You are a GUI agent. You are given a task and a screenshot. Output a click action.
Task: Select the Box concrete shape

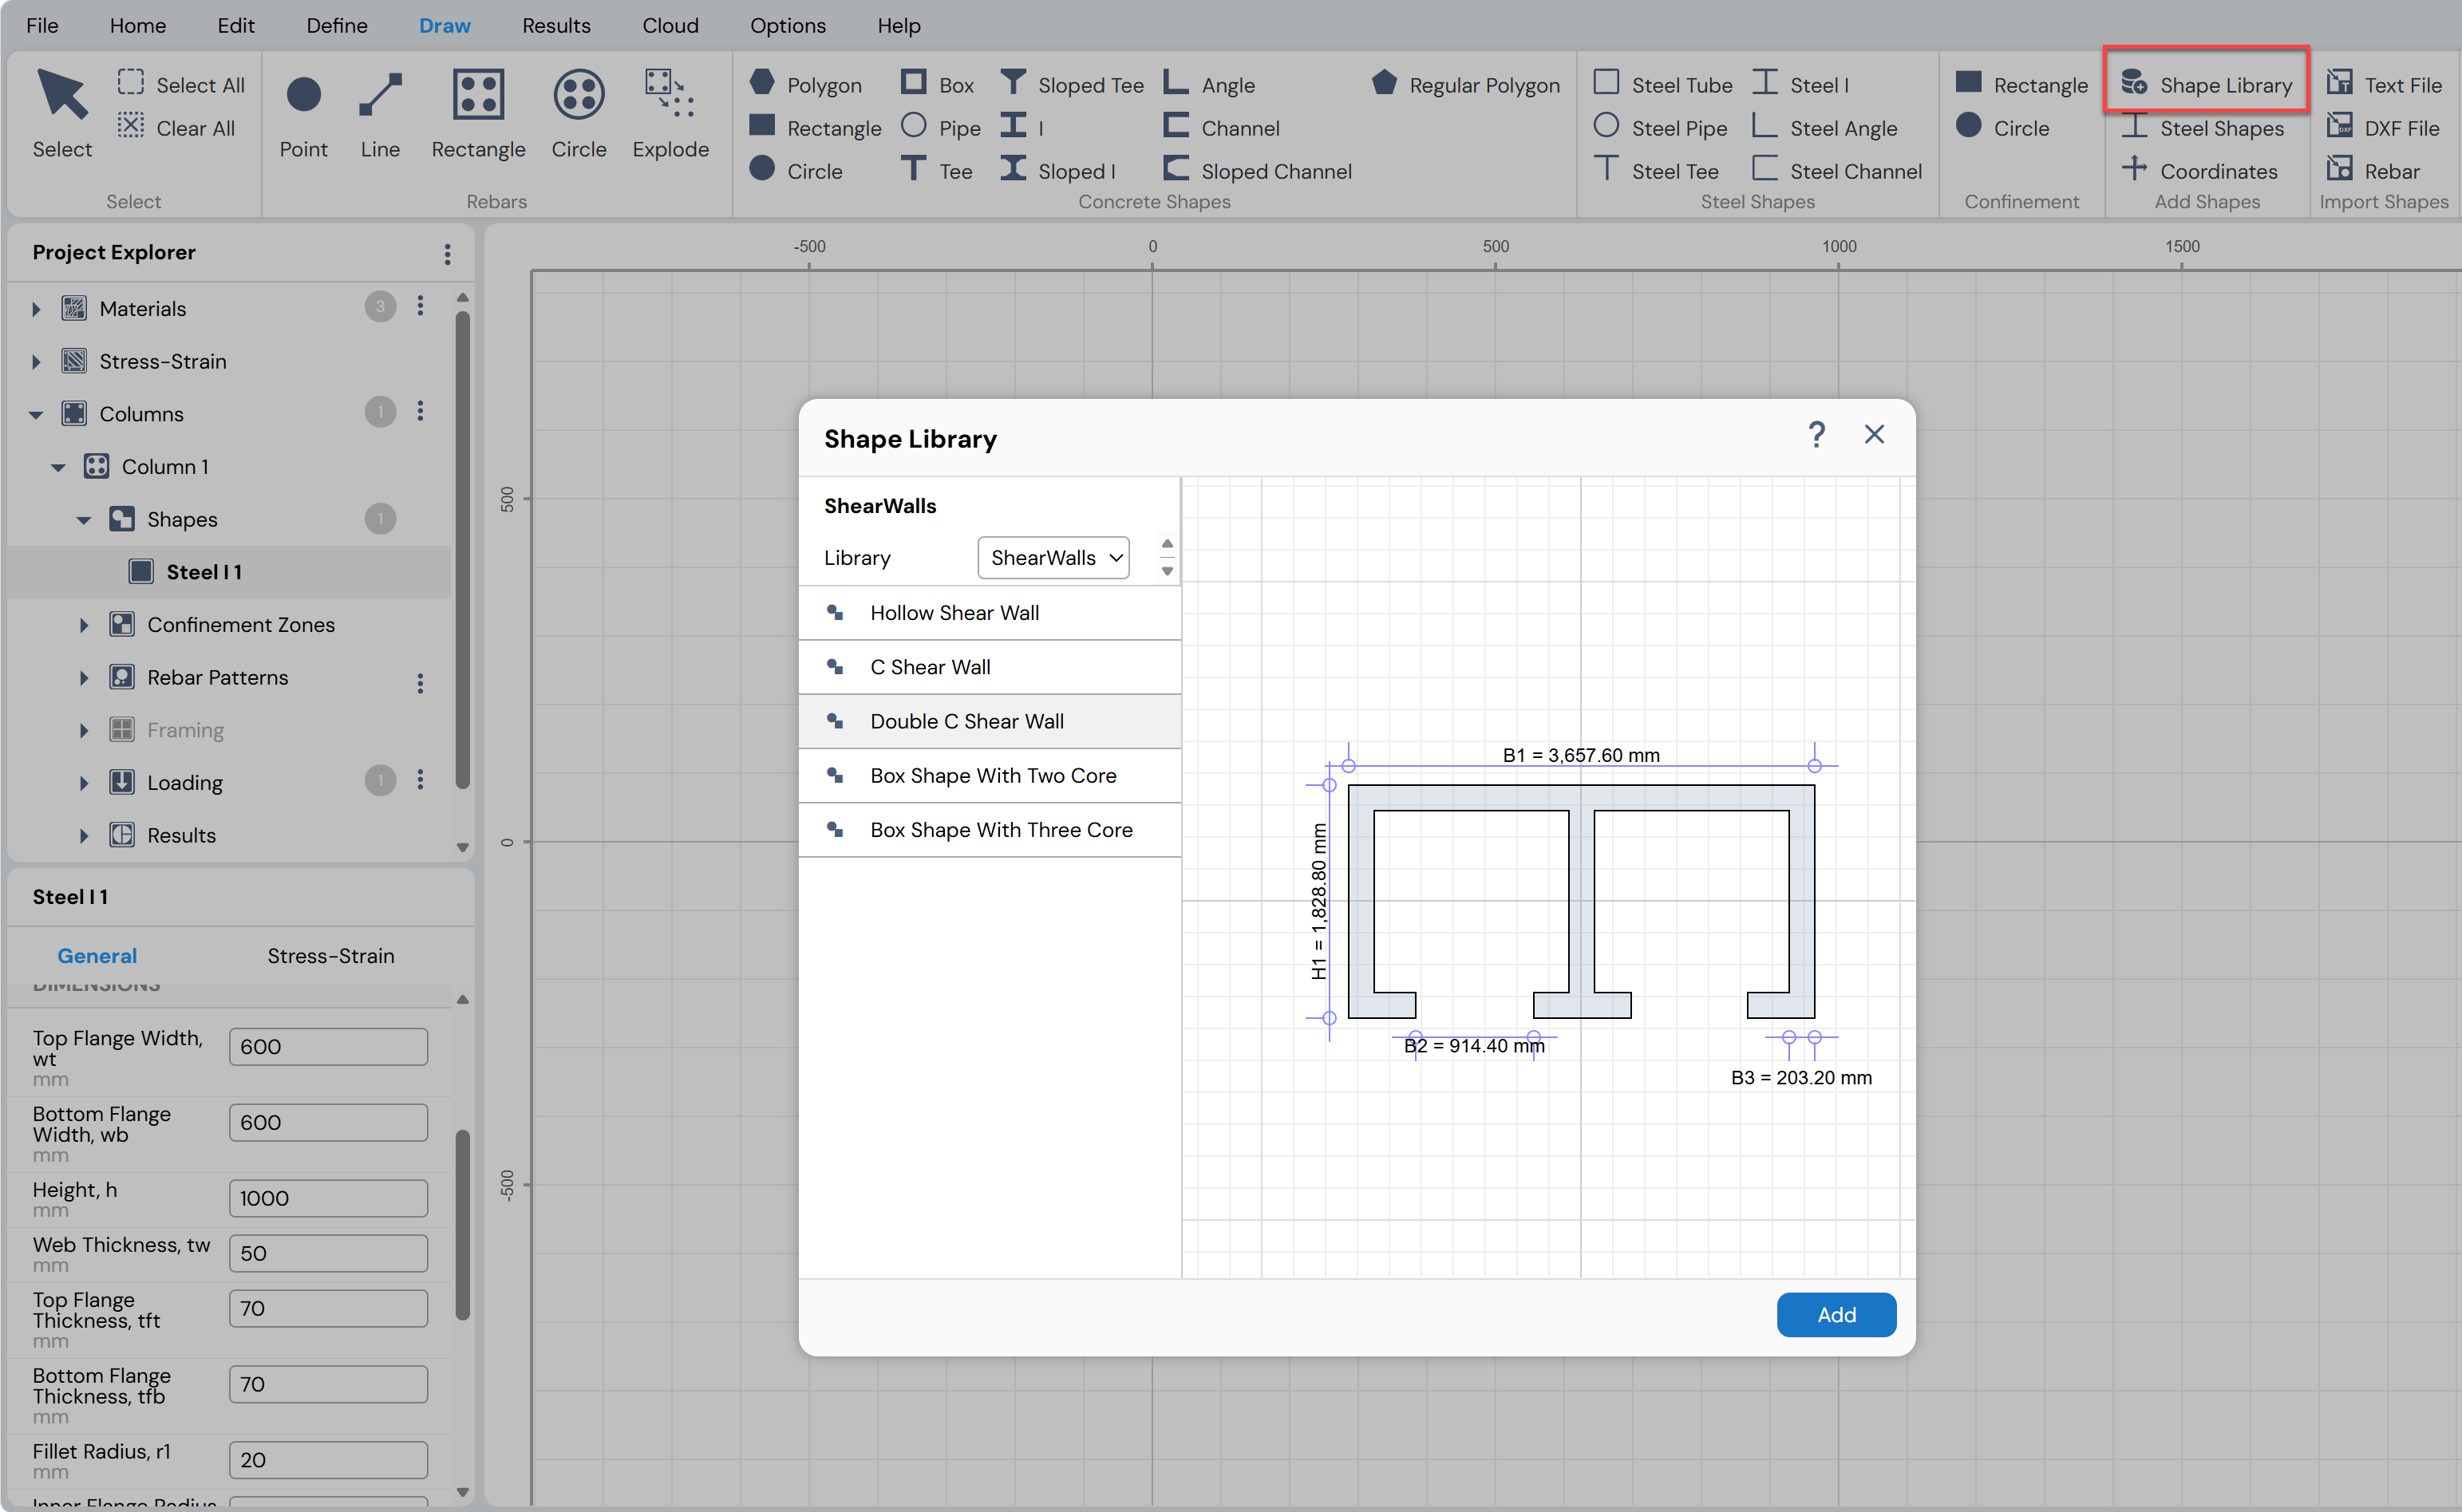point(938,84)
